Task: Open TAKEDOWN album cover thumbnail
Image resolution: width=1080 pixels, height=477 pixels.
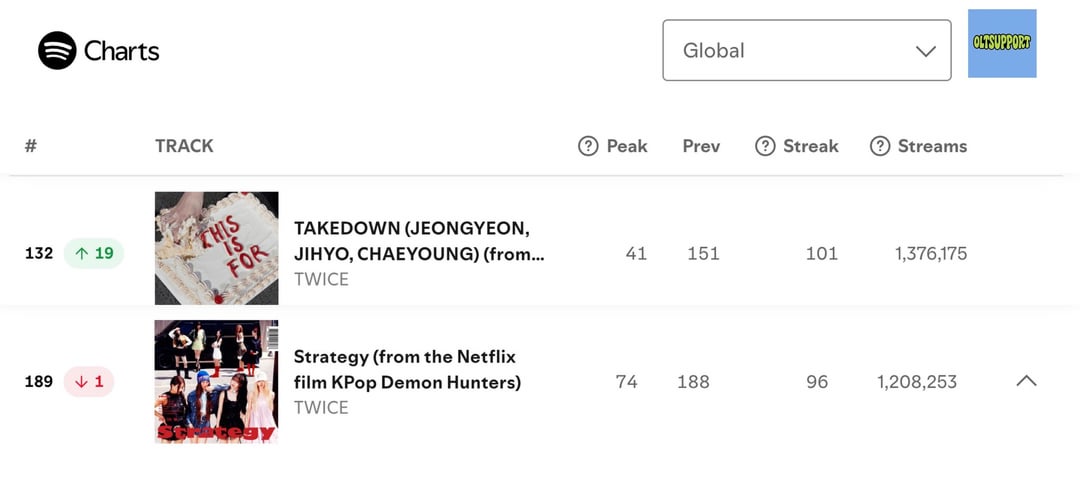Action: pos(216,248)
